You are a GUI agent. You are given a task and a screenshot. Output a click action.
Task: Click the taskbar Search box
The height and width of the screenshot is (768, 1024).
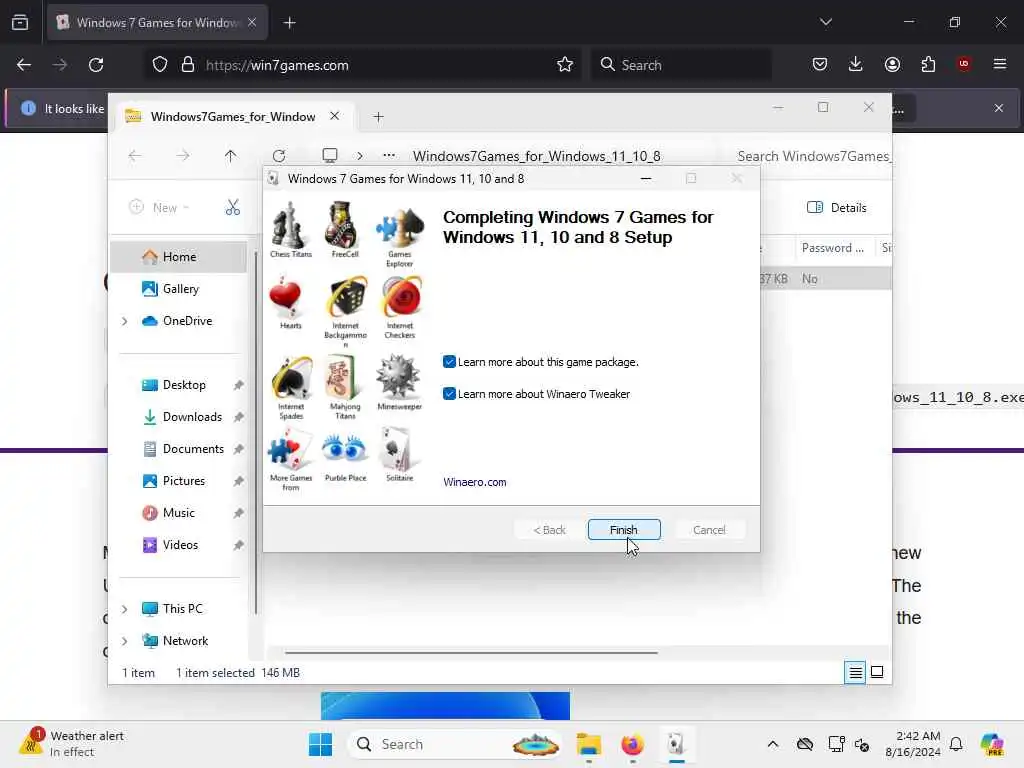point(456,744)
